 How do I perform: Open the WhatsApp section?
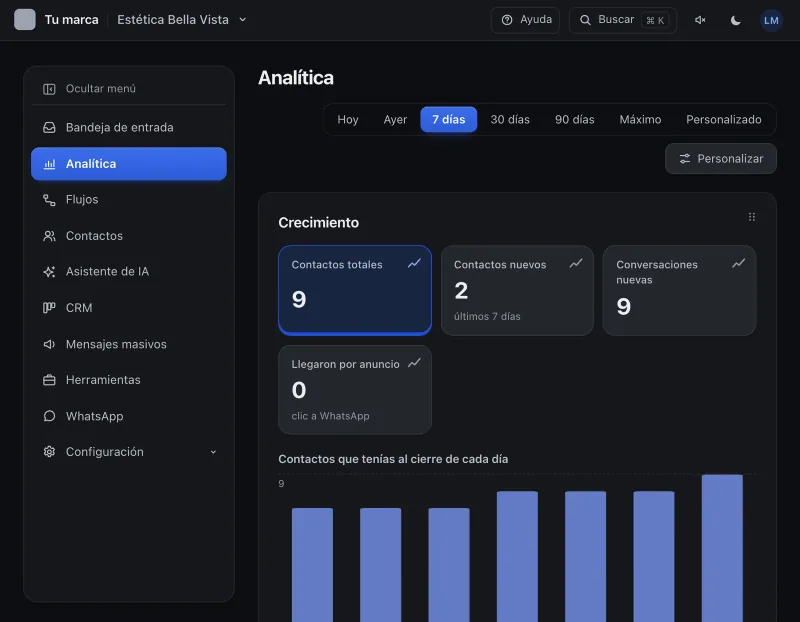click(129, 416)
